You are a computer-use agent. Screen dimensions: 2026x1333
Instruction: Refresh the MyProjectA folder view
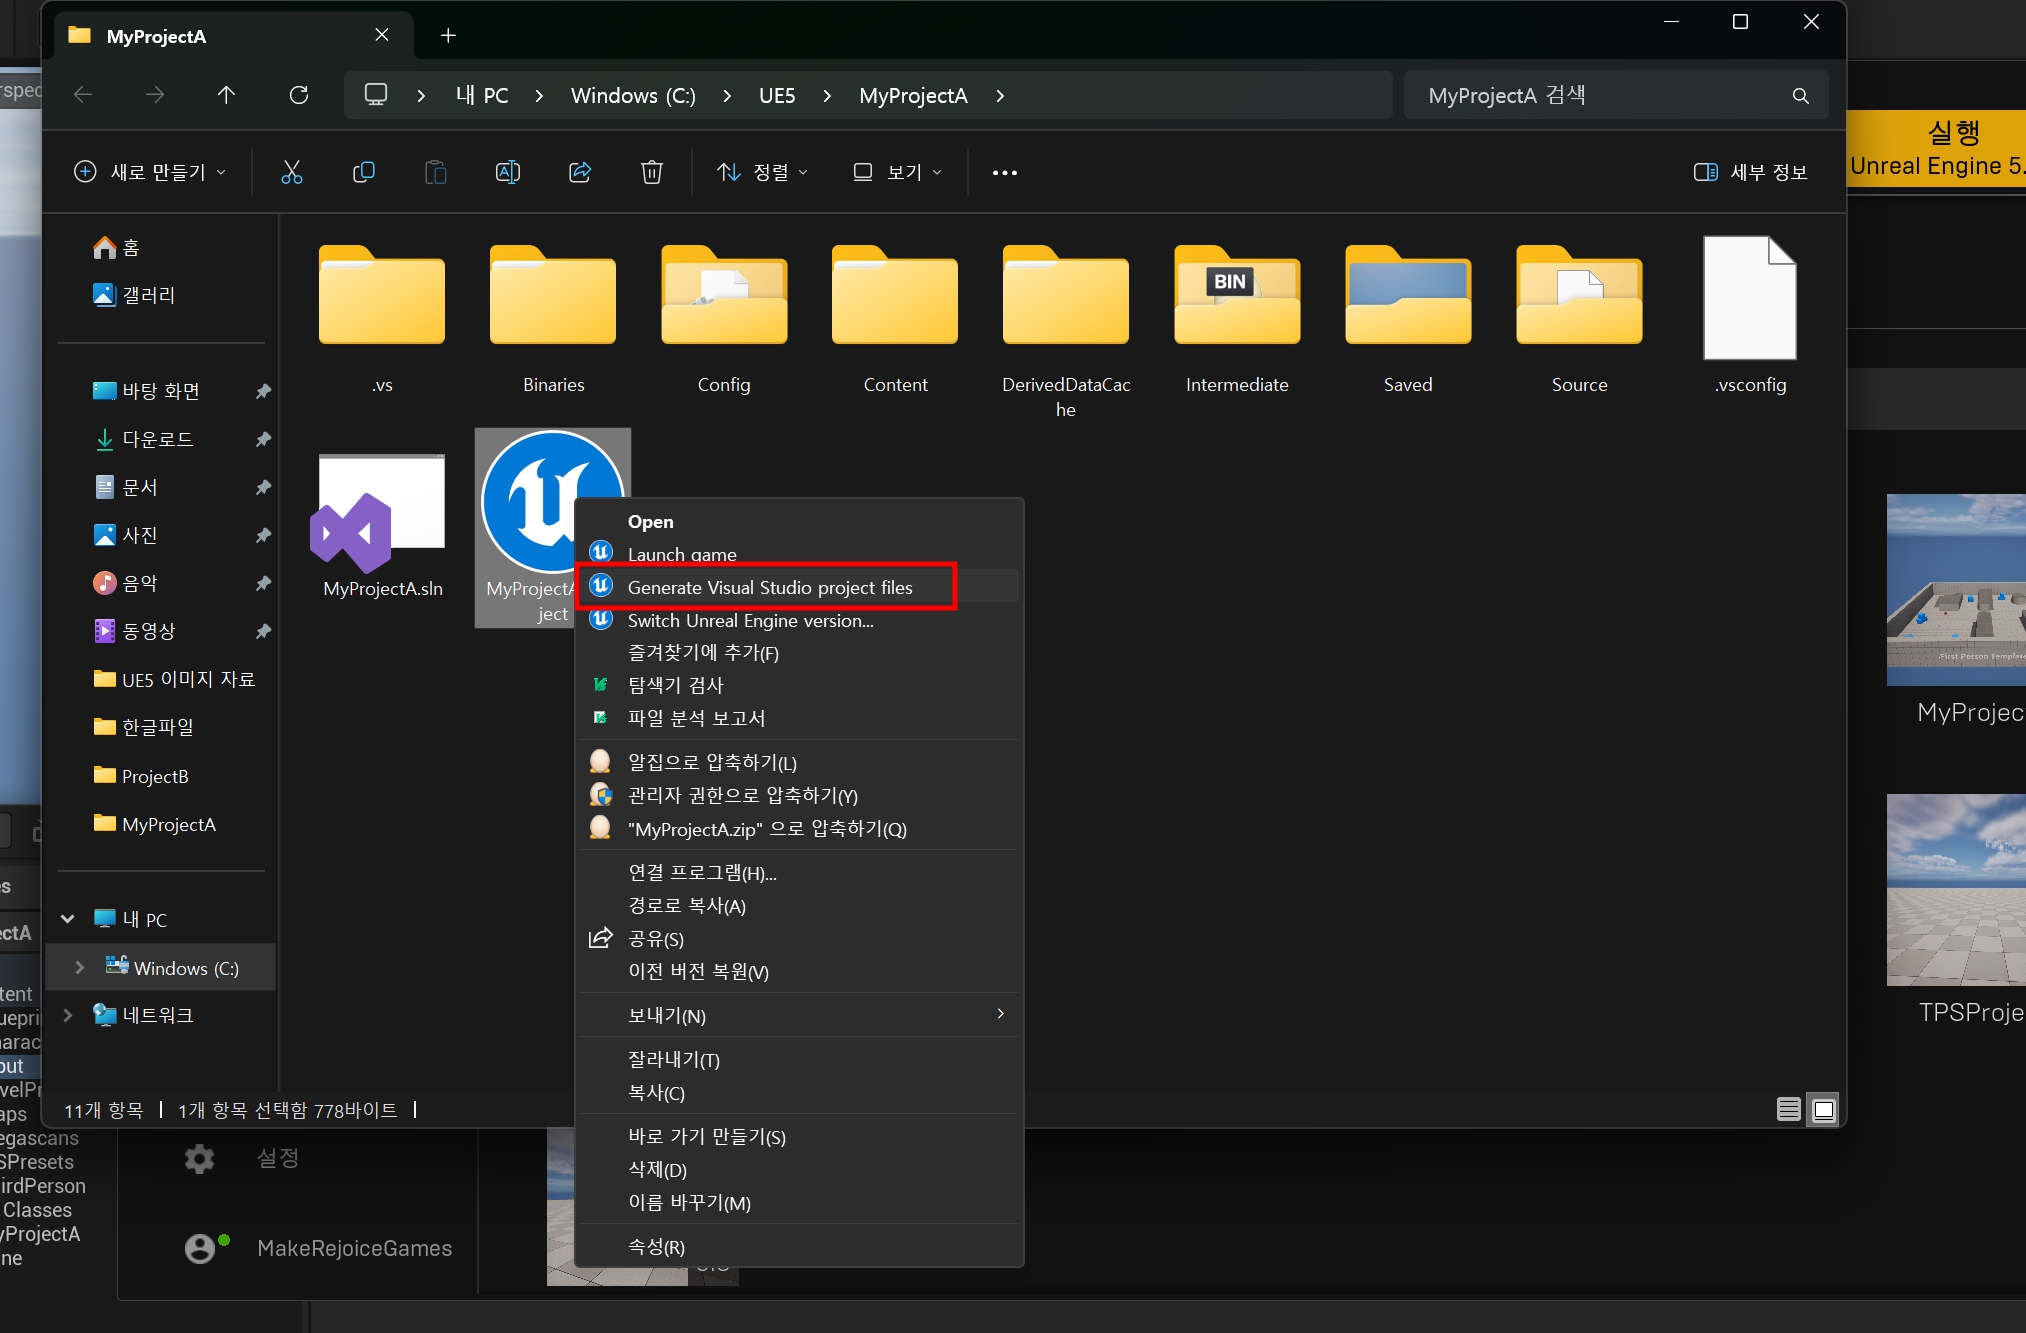298,95
